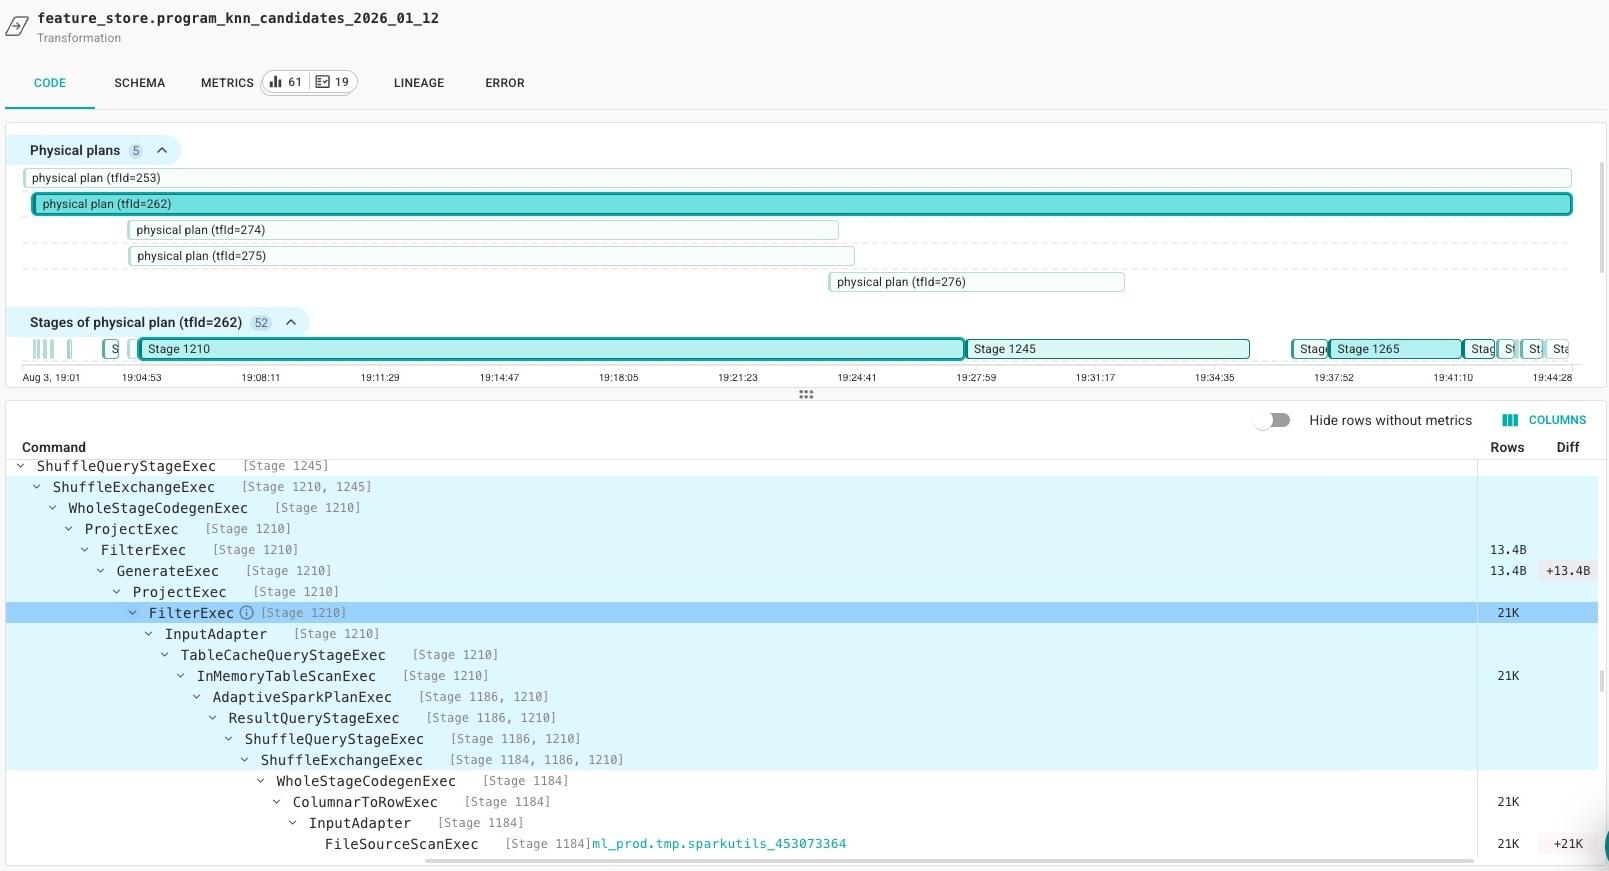This screenshot has height=871, width=1609.
Task: Click the vertical scrollbar of the tree panel
Action: pos(1602,680)
